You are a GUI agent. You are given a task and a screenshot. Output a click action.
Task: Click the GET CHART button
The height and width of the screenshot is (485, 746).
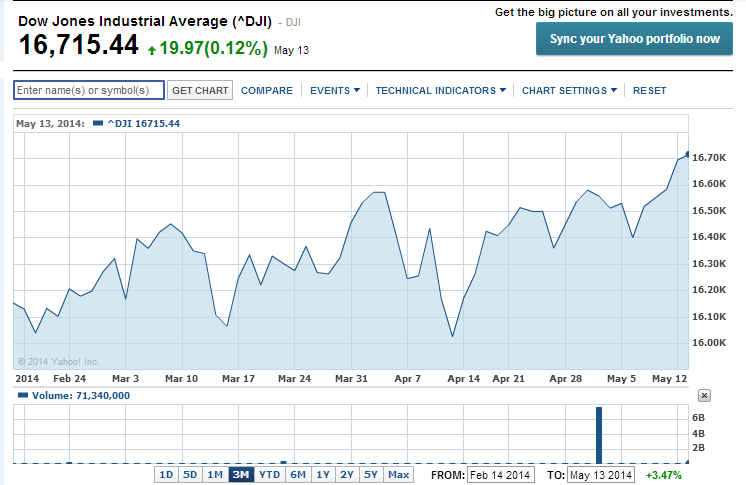click(200, 90)
